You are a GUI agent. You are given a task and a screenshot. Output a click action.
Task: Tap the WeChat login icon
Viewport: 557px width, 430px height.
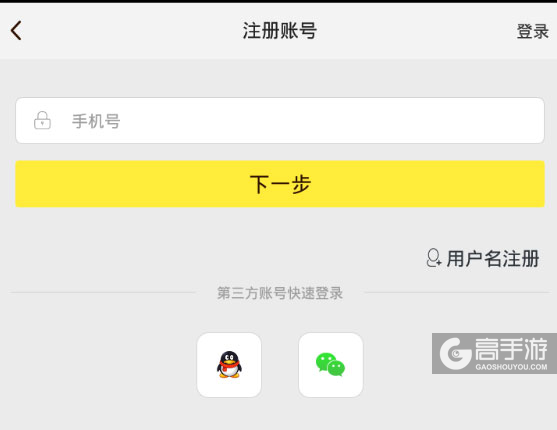[330, 365]
